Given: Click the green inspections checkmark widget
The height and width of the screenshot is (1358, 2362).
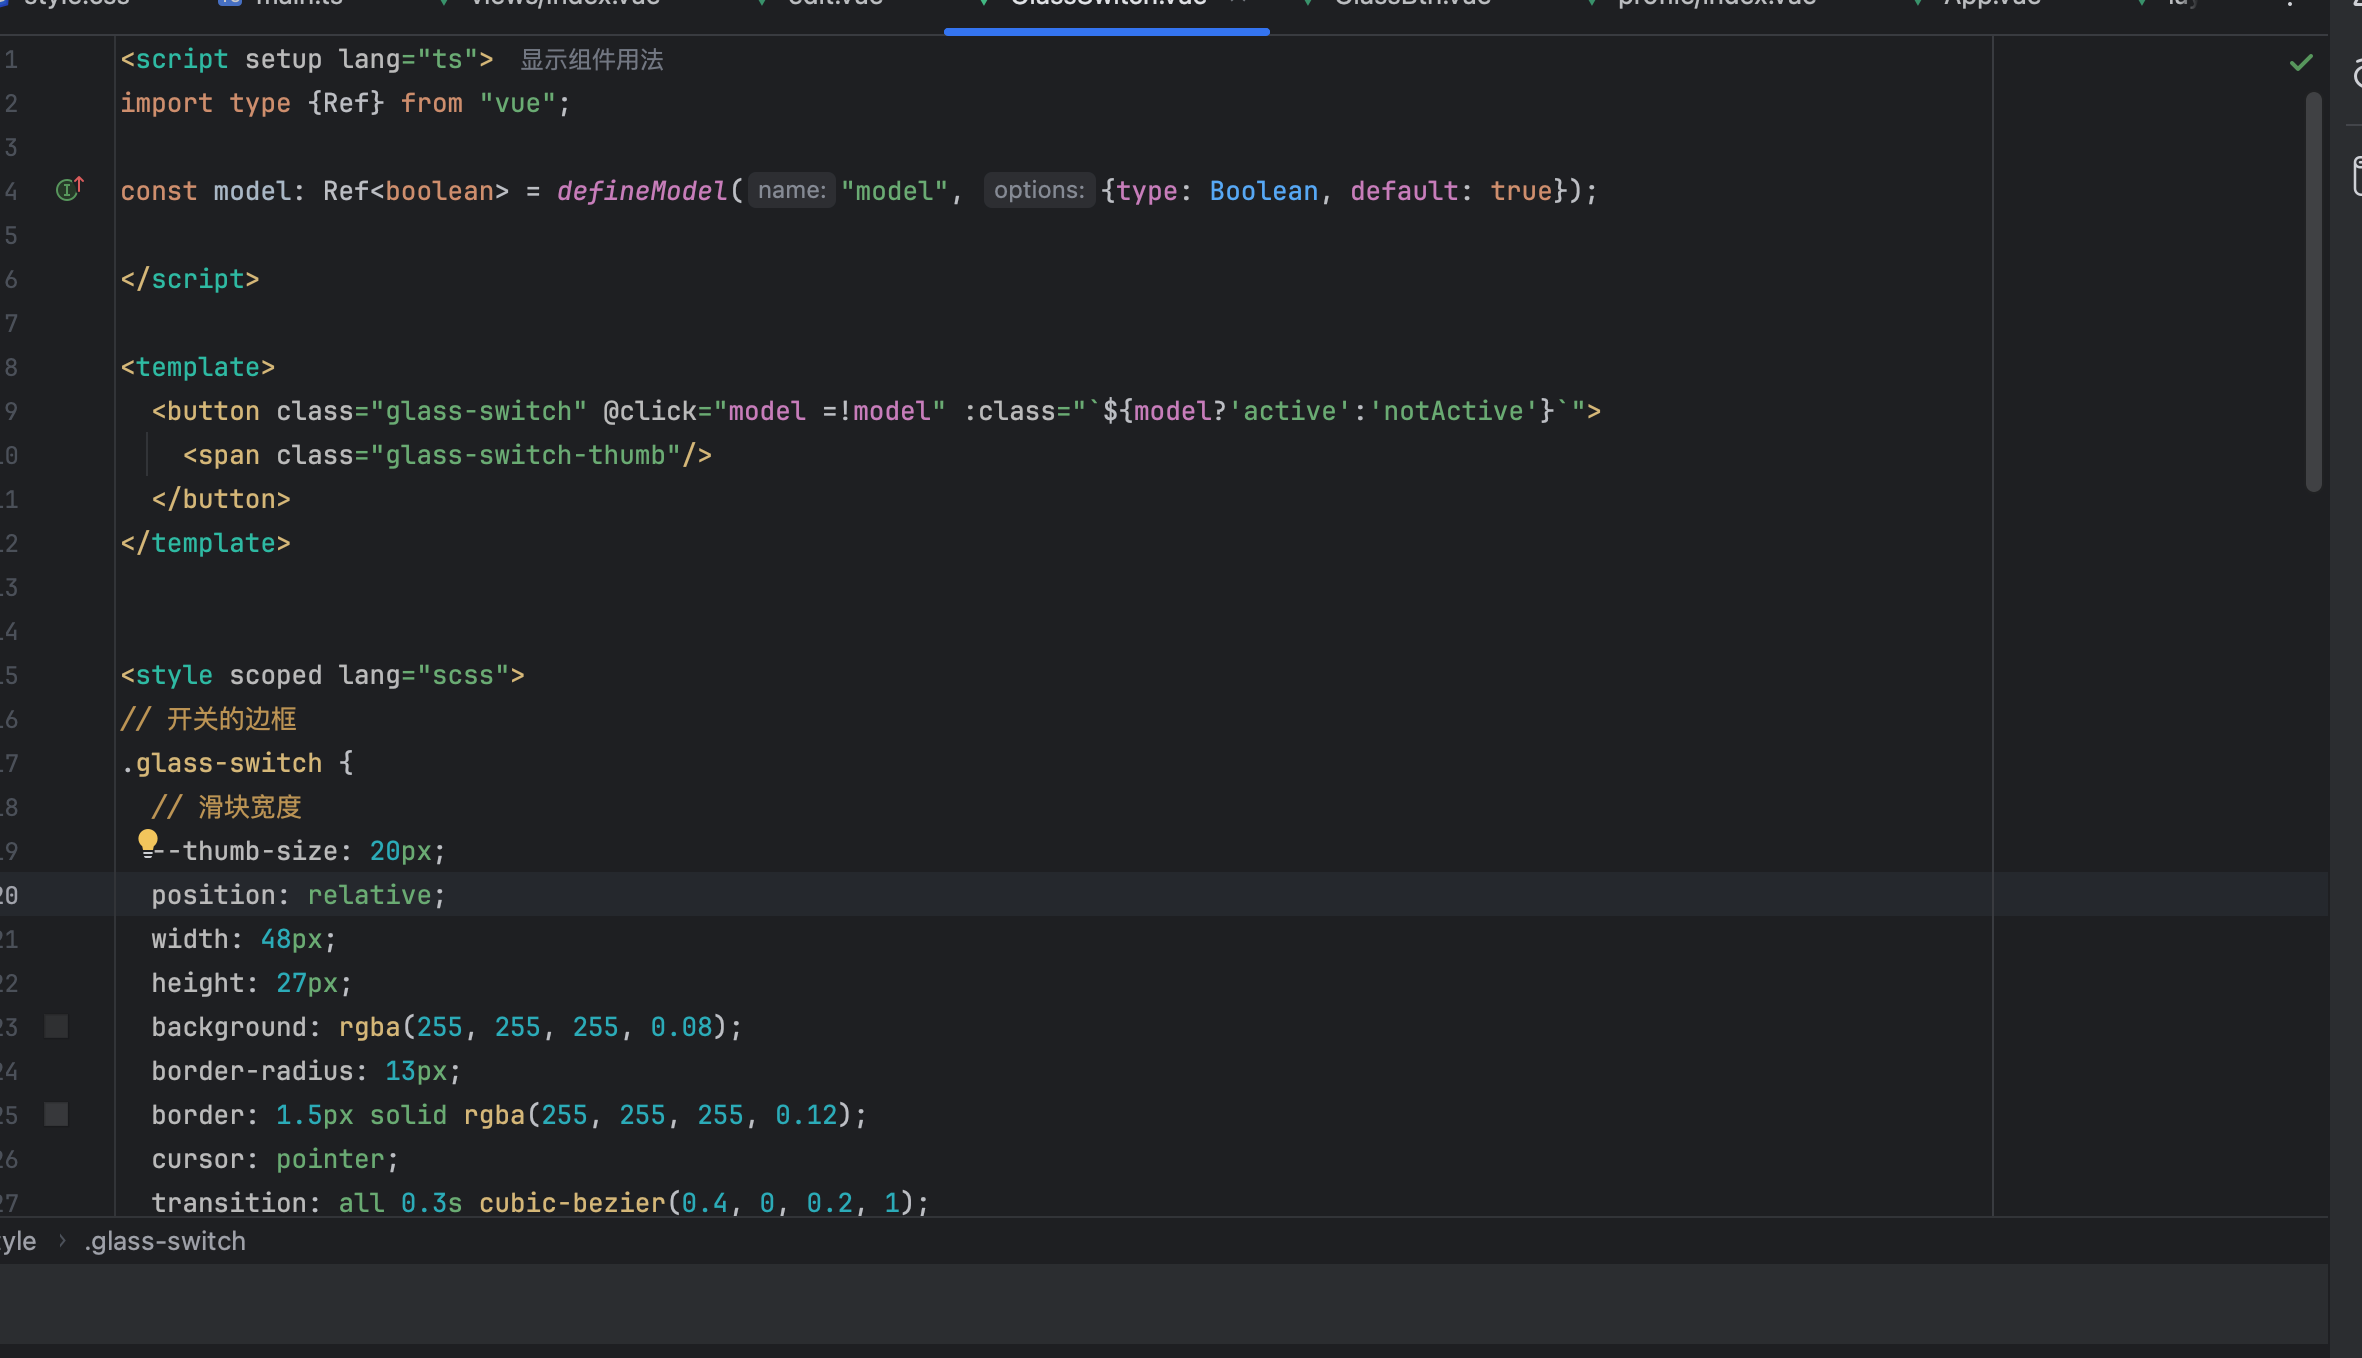Looking at the screenshot, I should (2300, 62).
